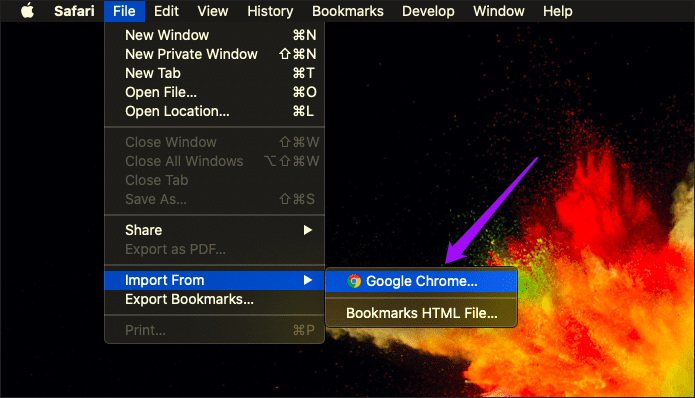Open the Safari application menu
This screenshot has height=398, width=695.
74,11
